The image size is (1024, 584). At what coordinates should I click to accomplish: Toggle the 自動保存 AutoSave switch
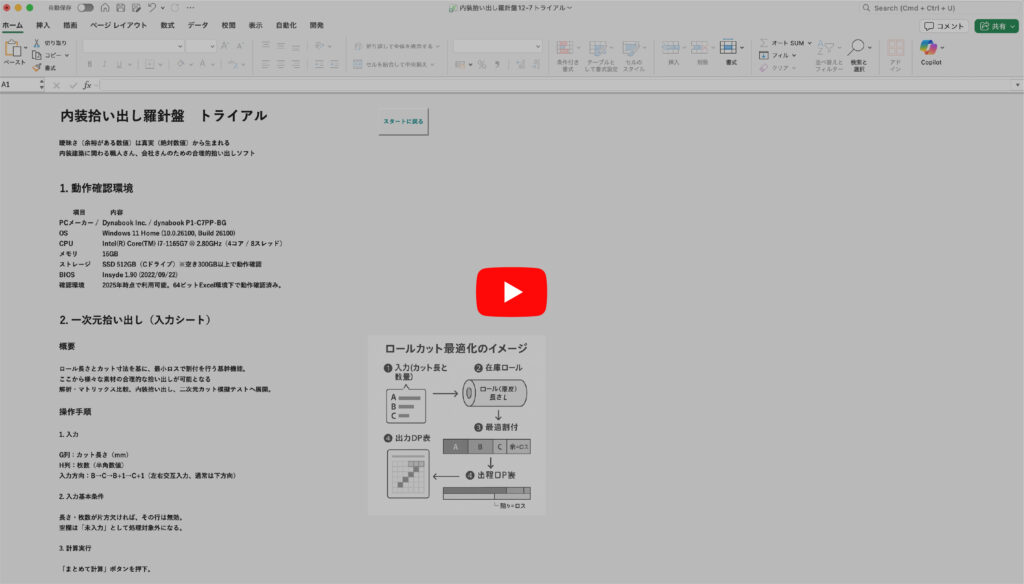pos(85,8)
